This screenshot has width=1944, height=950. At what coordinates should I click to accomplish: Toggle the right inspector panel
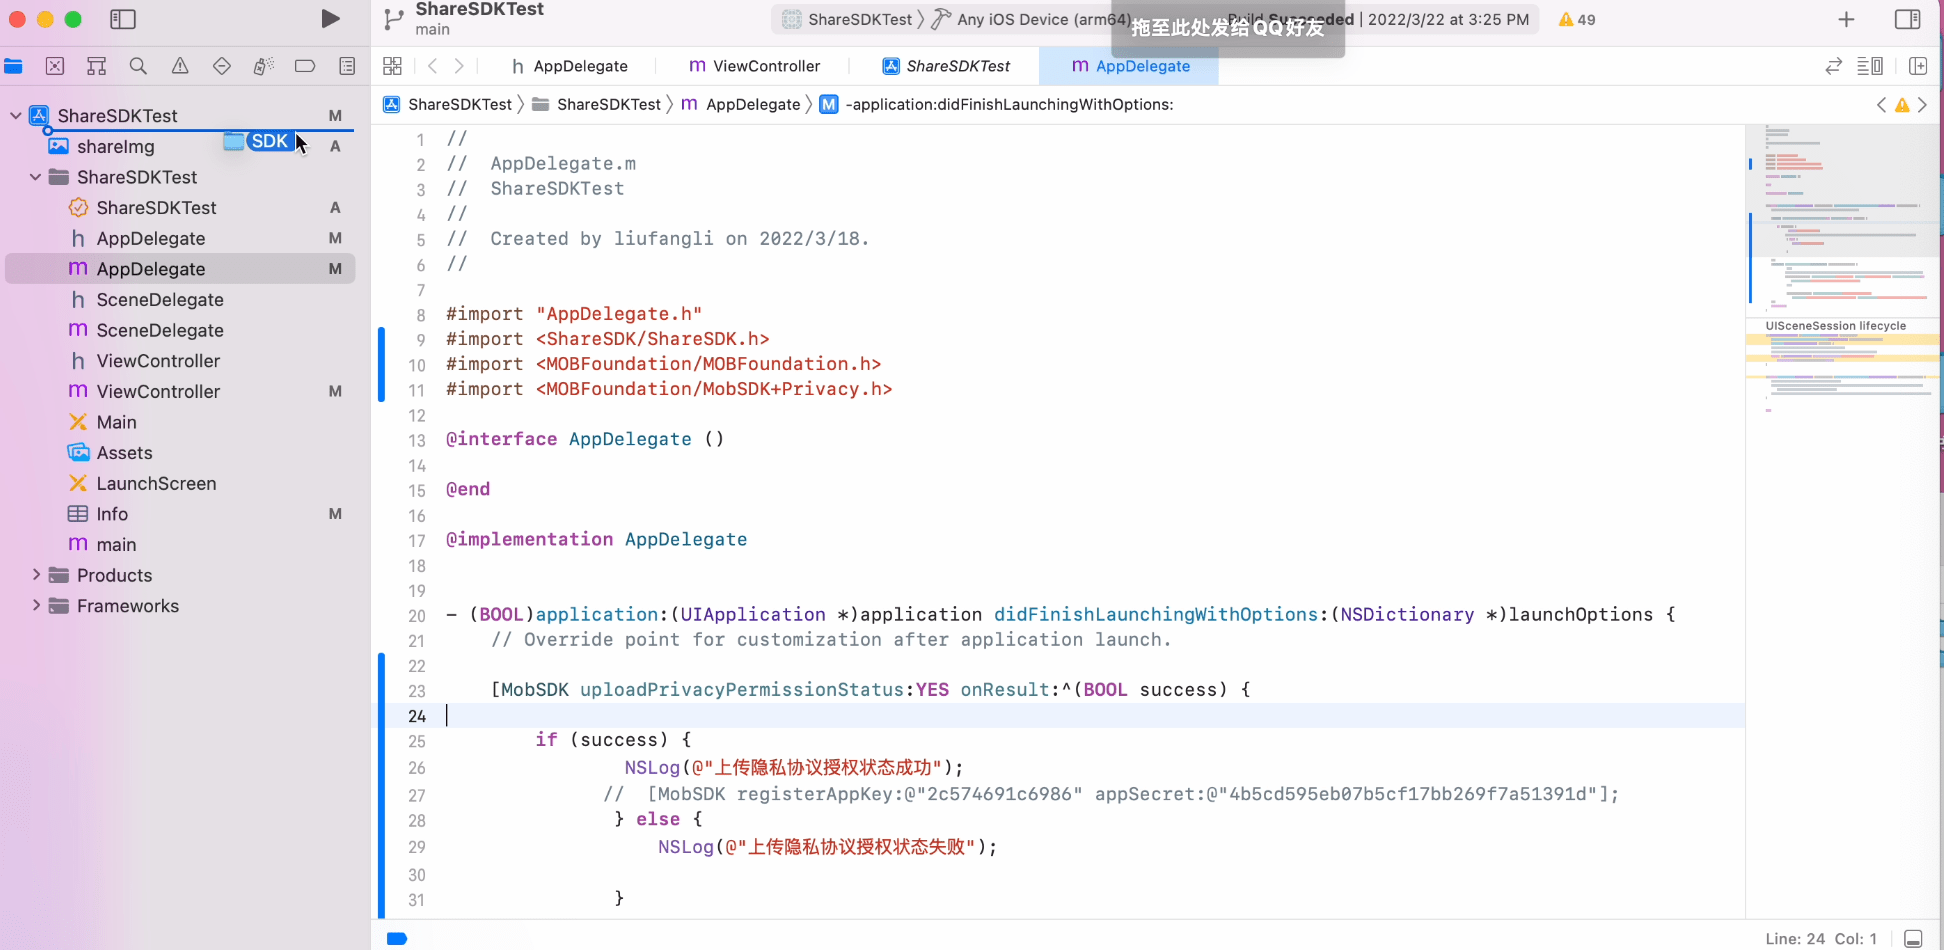tap(1908, 19)
